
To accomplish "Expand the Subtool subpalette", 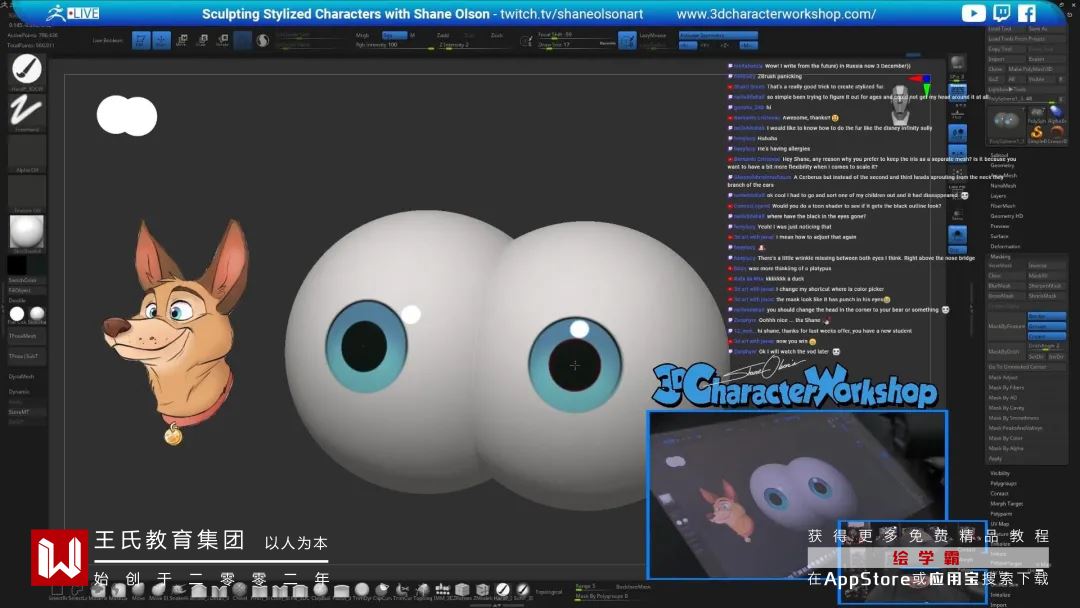I will point(999,156).
